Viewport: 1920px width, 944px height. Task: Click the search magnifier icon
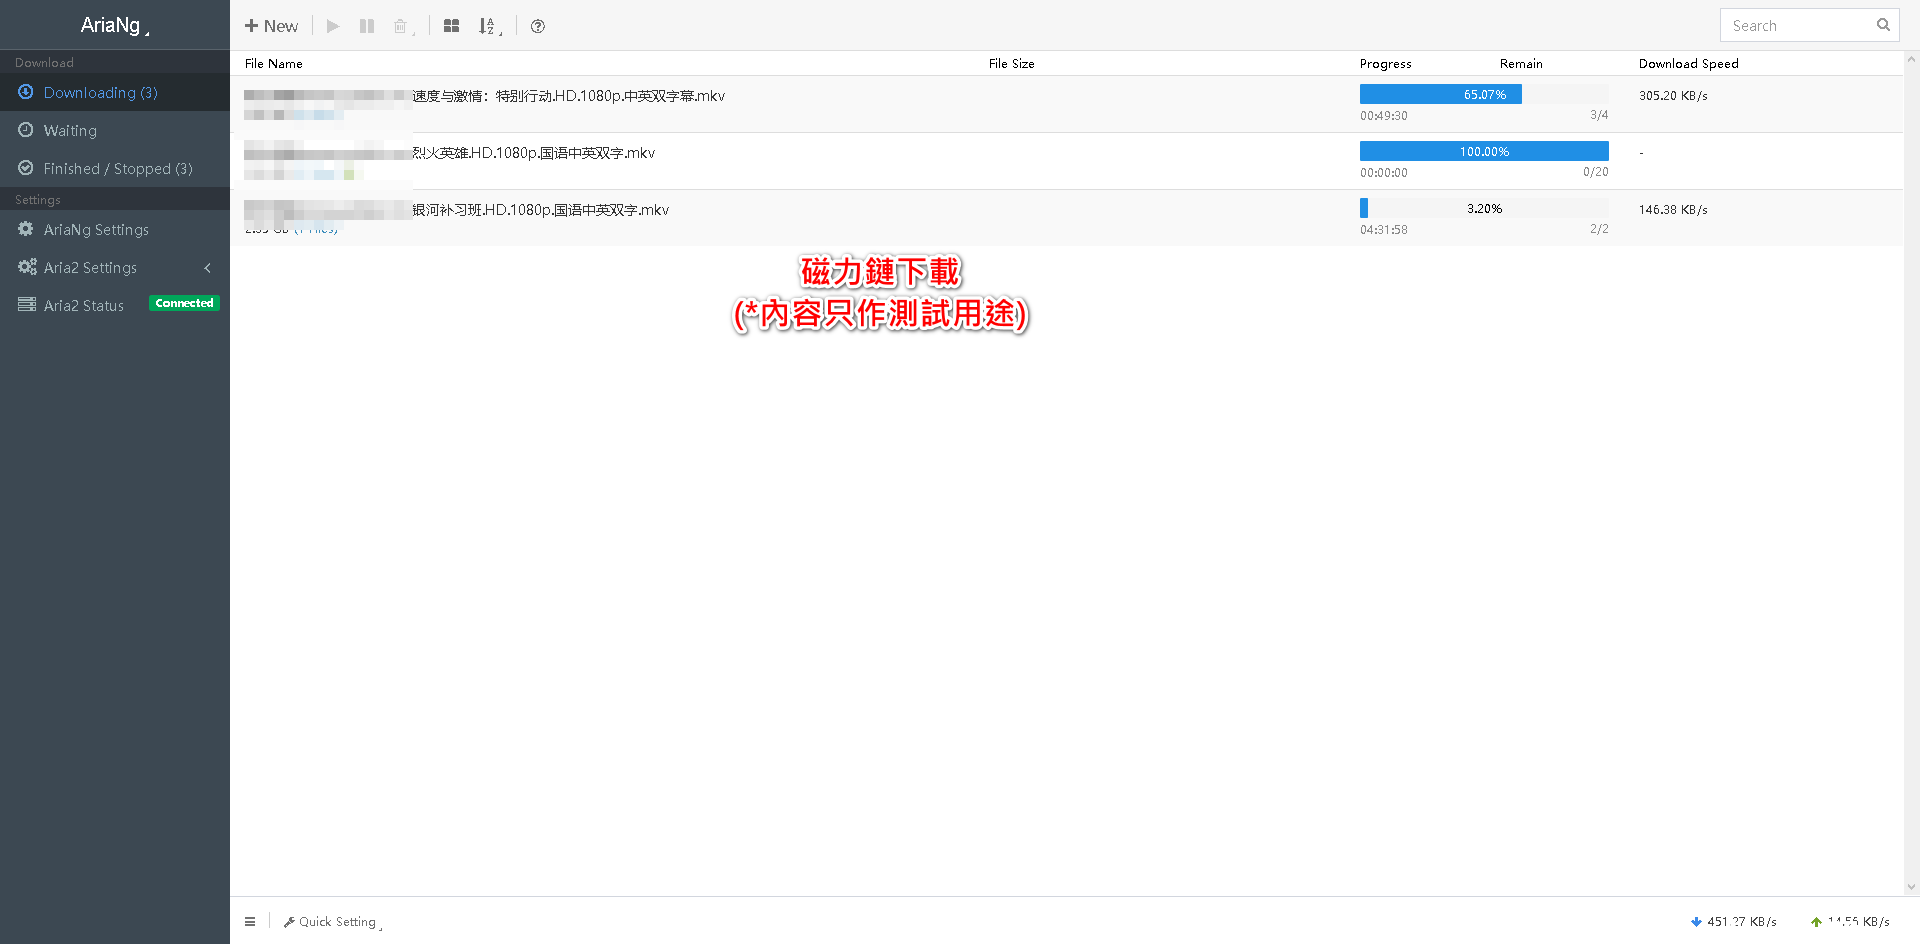point(1883,25)
